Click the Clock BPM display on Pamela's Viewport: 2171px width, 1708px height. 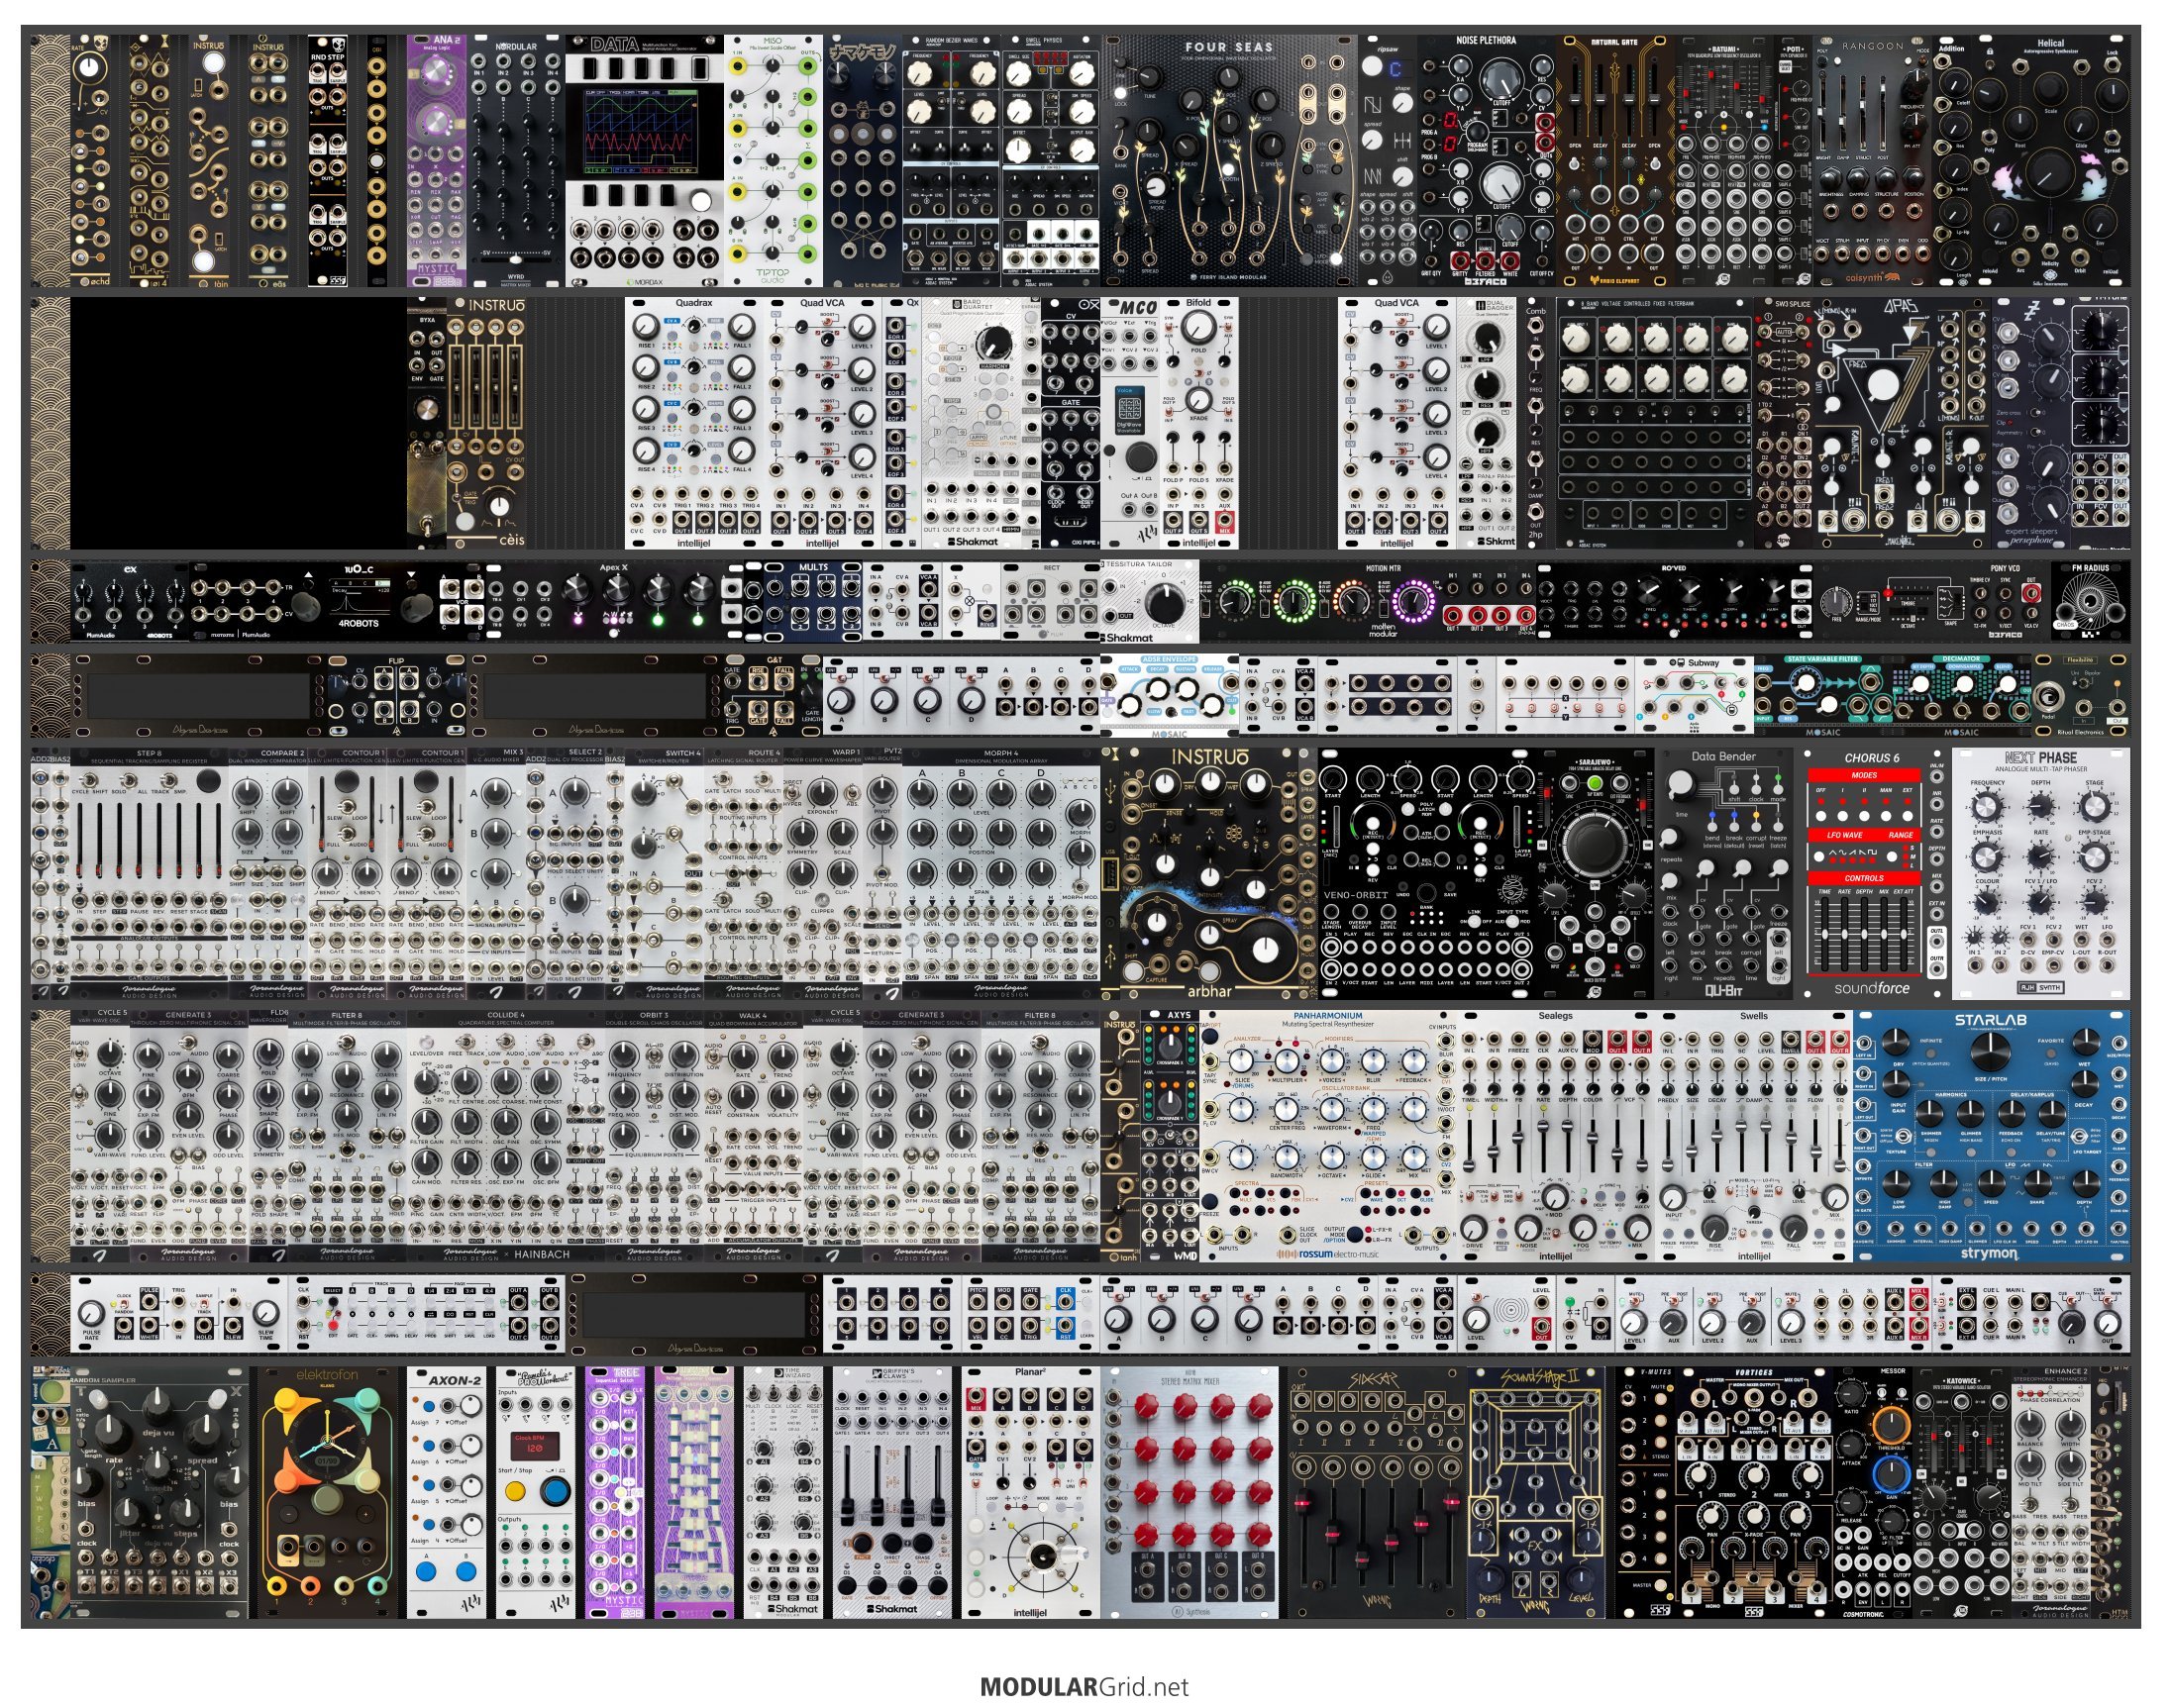pos(535,1449)
